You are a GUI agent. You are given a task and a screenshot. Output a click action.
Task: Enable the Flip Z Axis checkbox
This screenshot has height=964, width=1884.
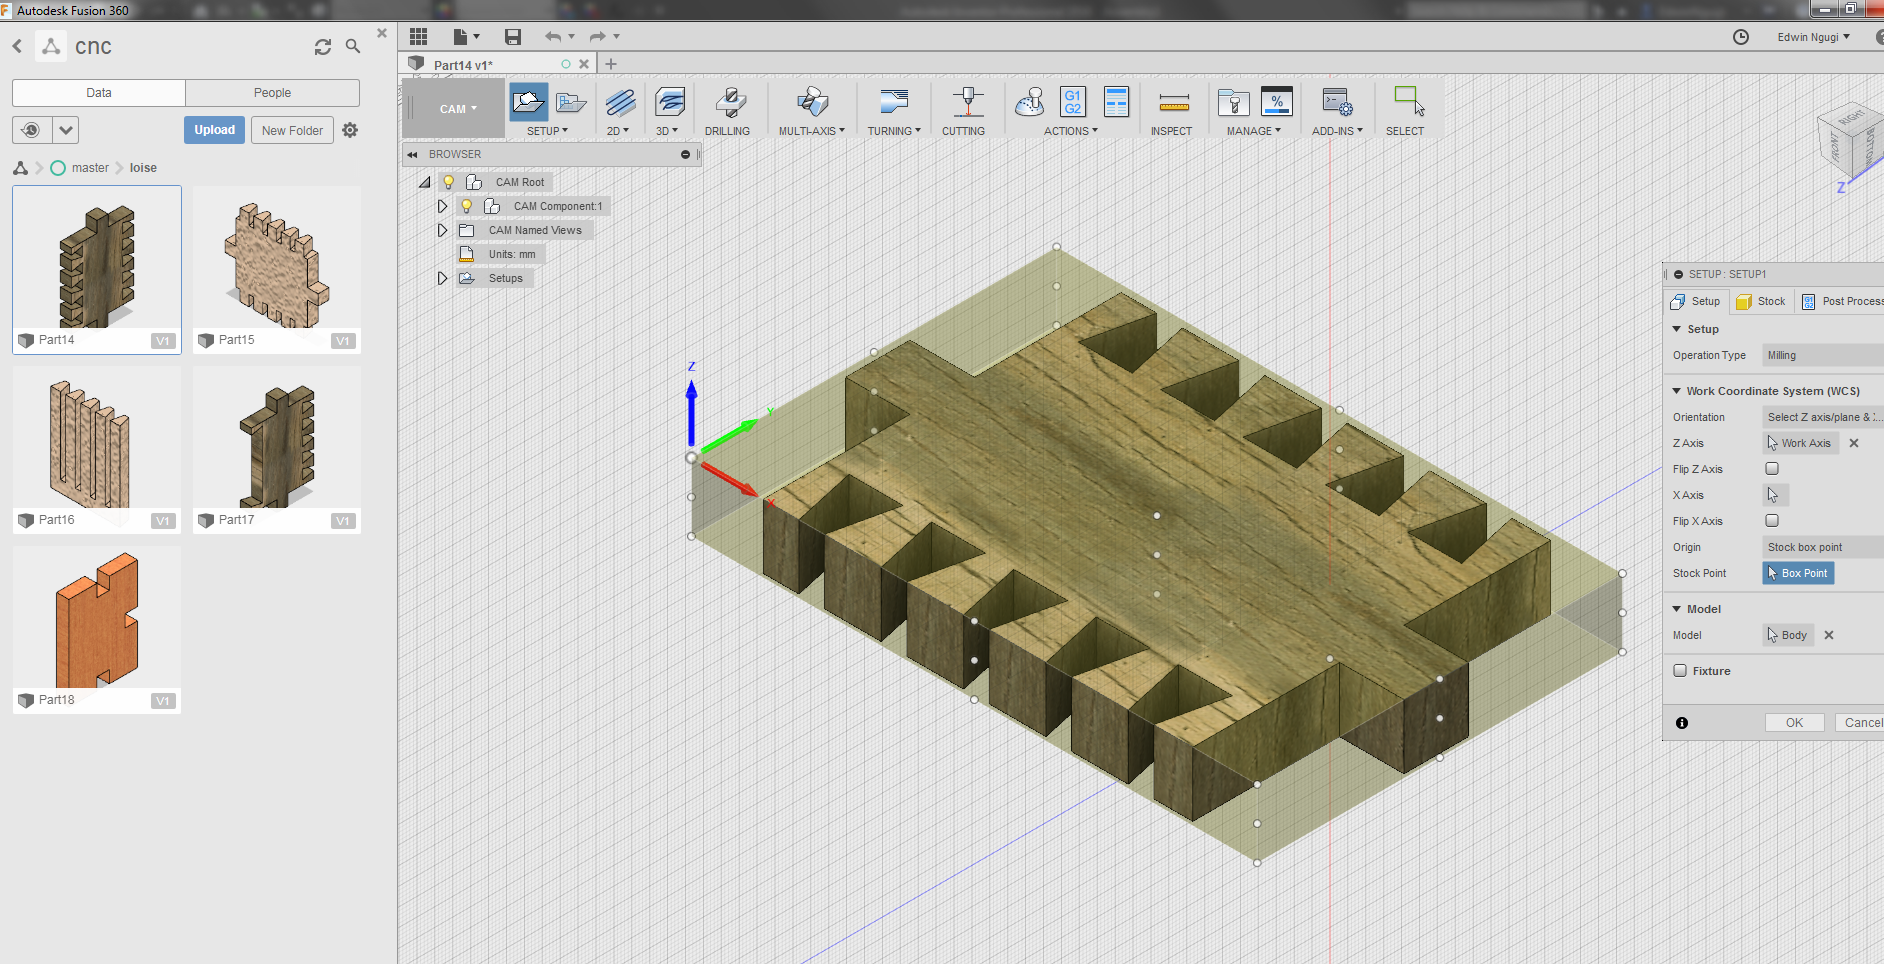pos(1772,469)
